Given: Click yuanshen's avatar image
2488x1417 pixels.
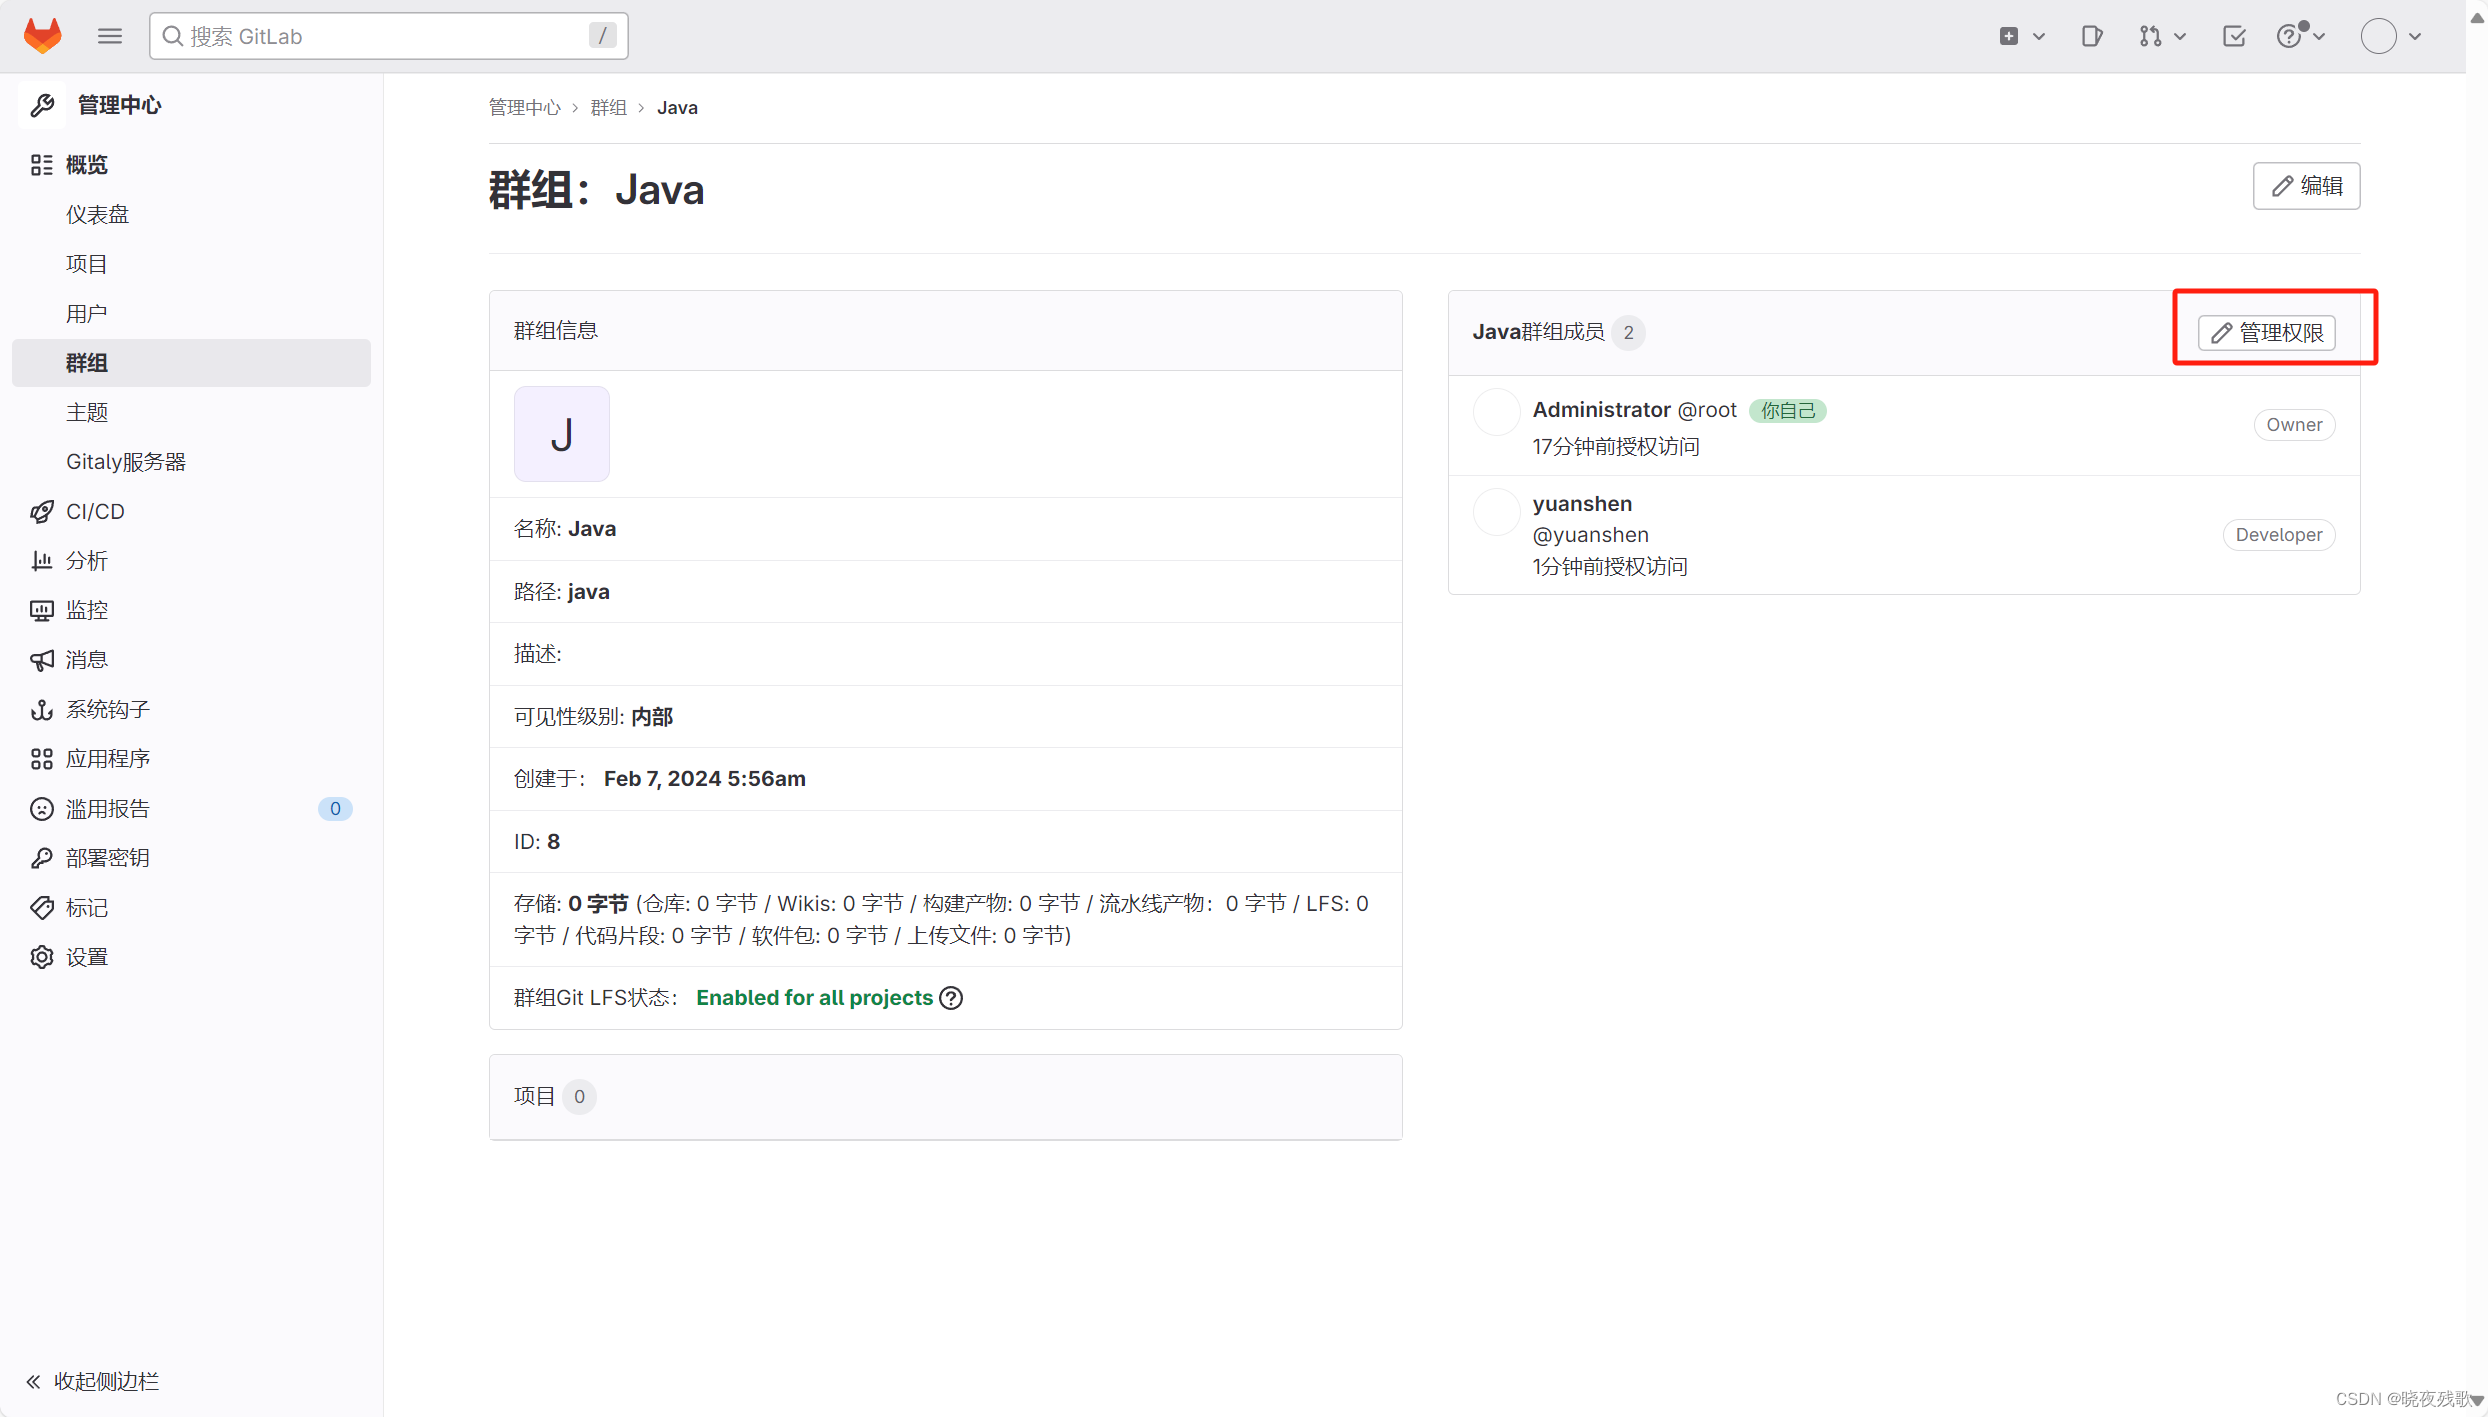Looking at the screenshot, I should coord(1497,512).
